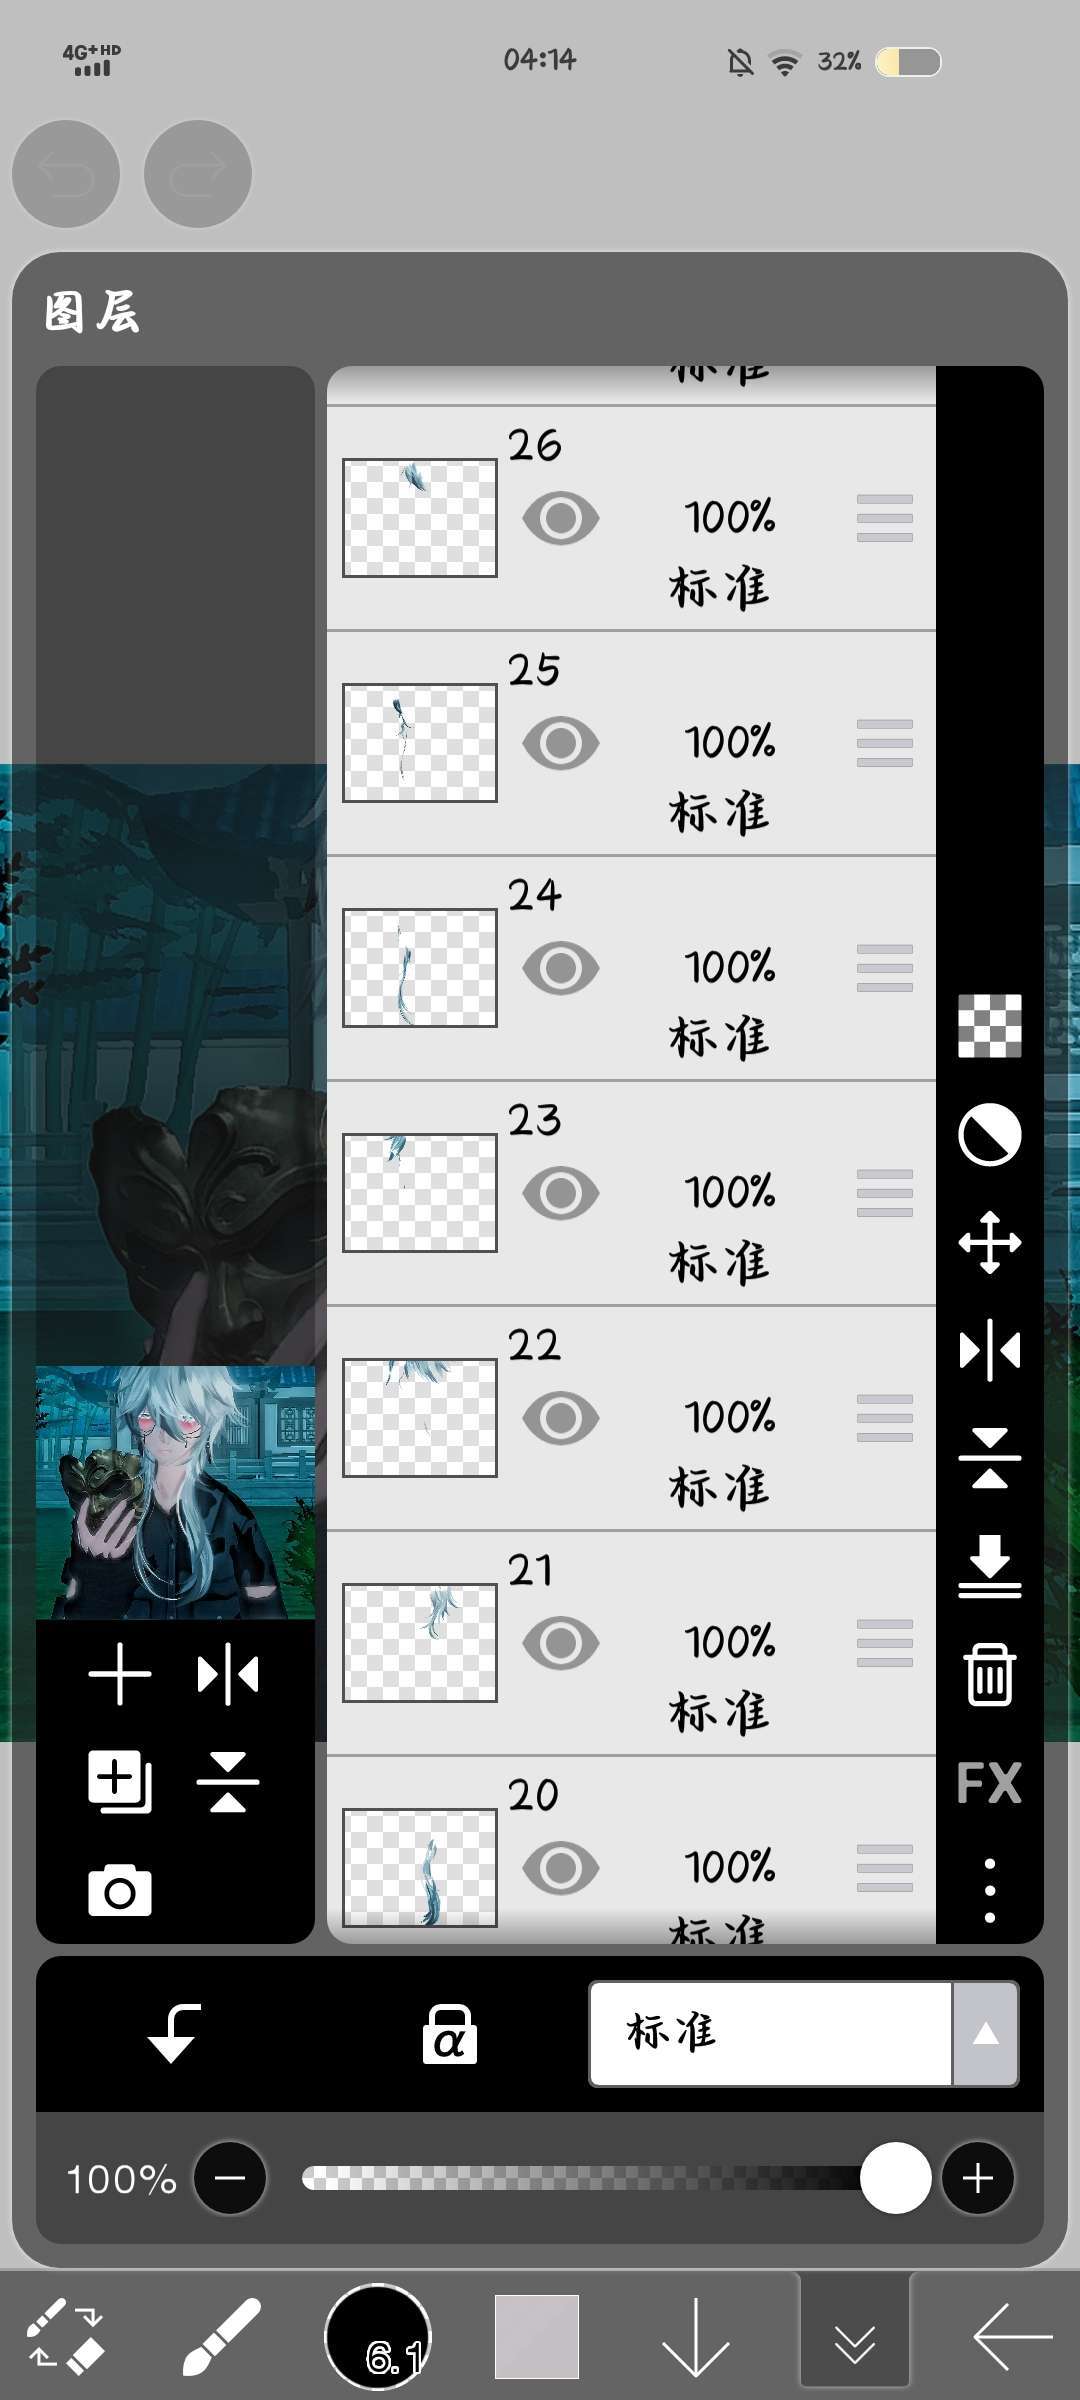The image size is (1080, 2400).
Task: Open the 标准 blend mode dropdown
Action: point(770,2034)
